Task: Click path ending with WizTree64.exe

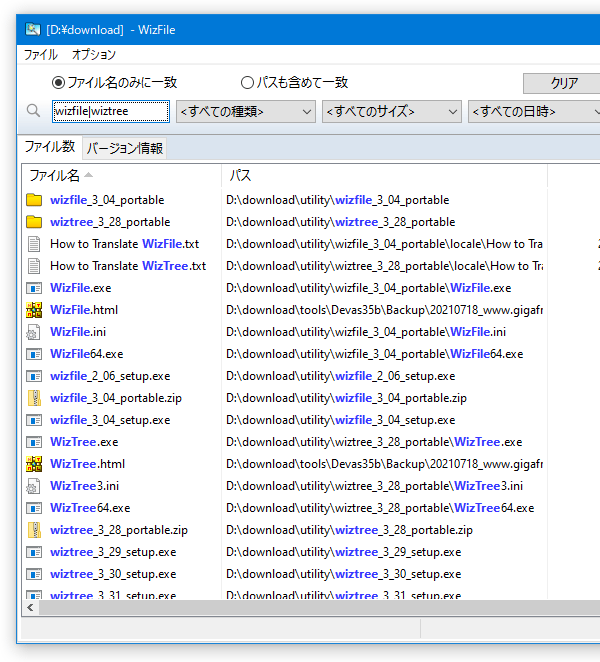Action: pyautogui.click(x=380, y=508)
